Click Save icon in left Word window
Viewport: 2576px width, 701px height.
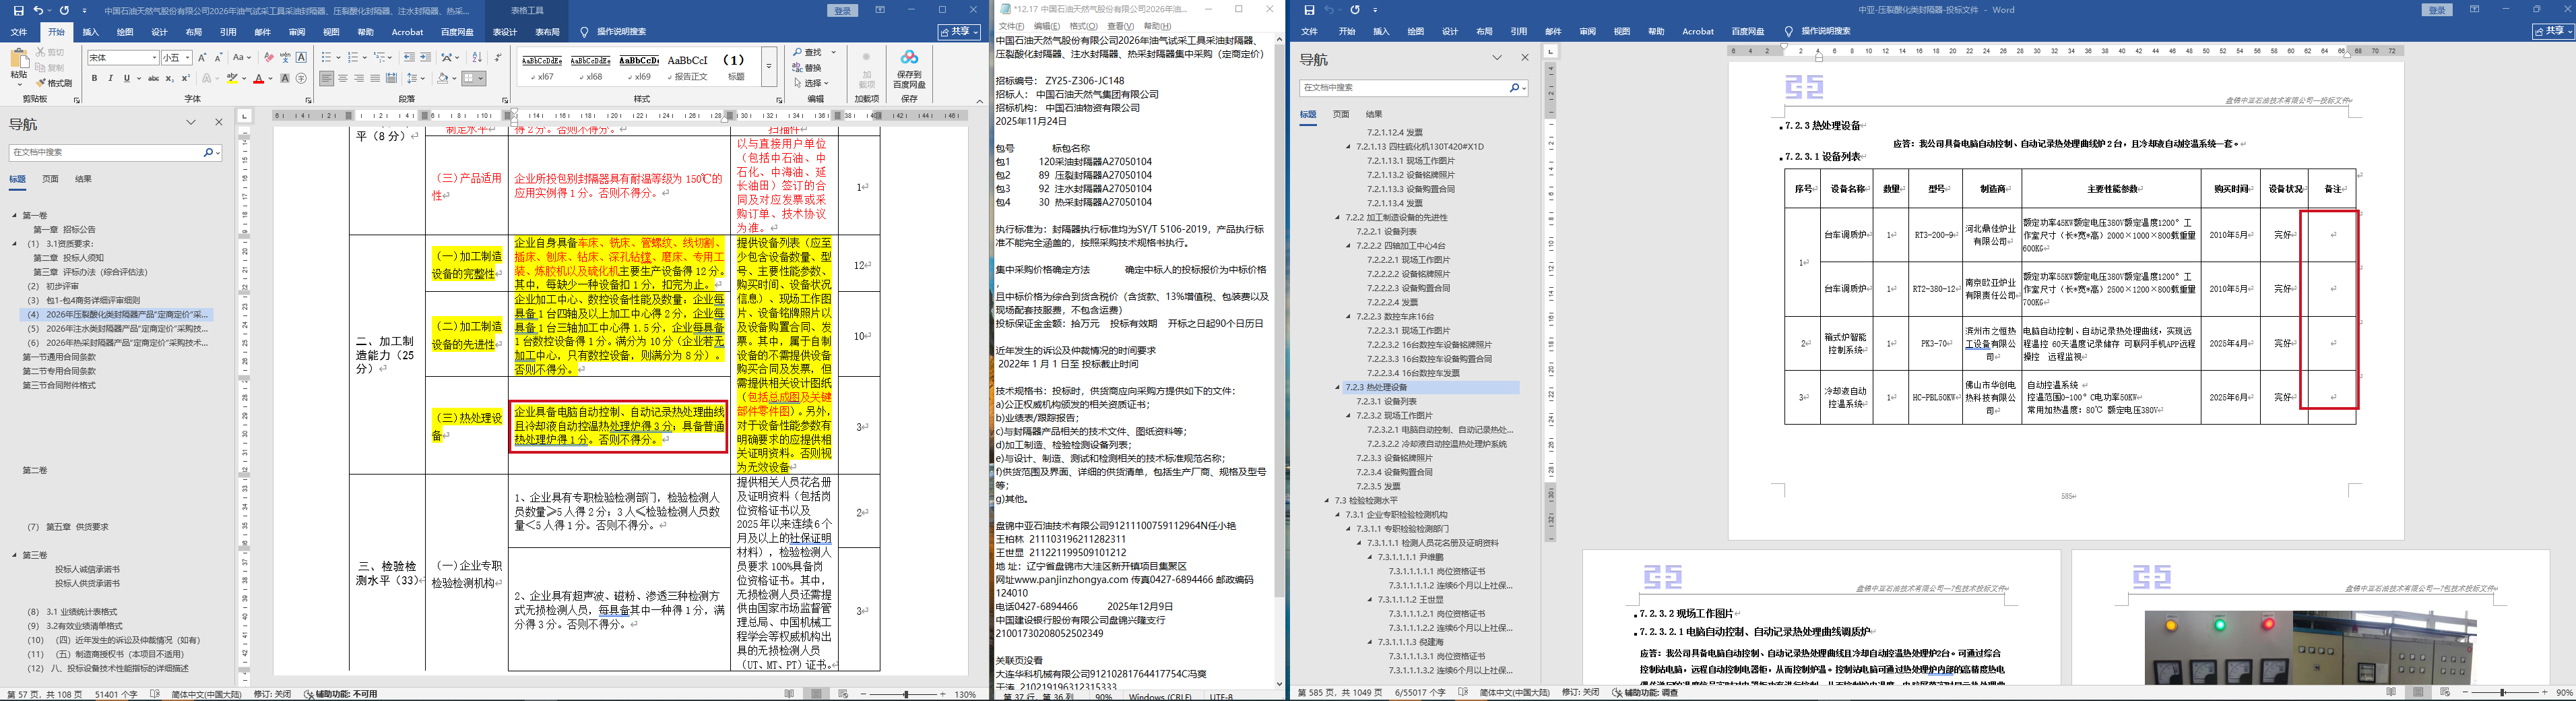pyautogui.click(x=18, y=10)
